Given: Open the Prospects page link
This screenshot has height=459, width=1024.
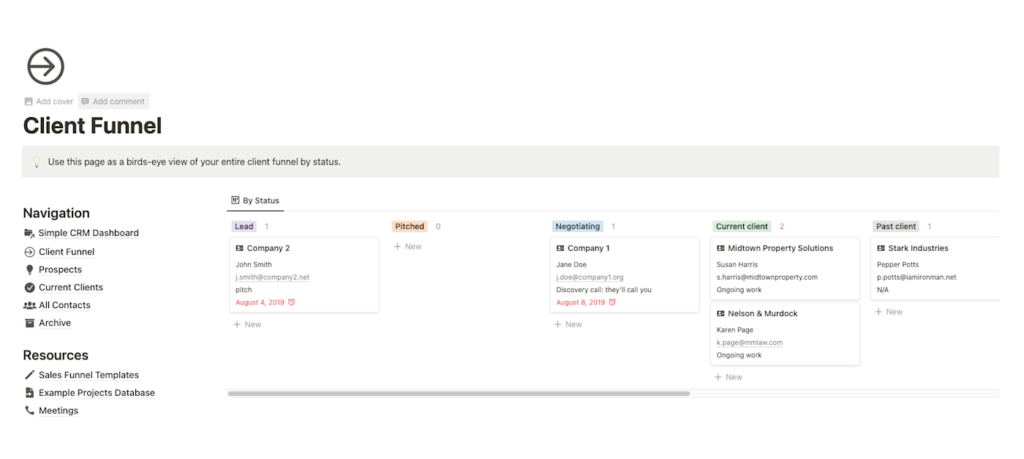Looking at the screenshot, I should (60, 270).
